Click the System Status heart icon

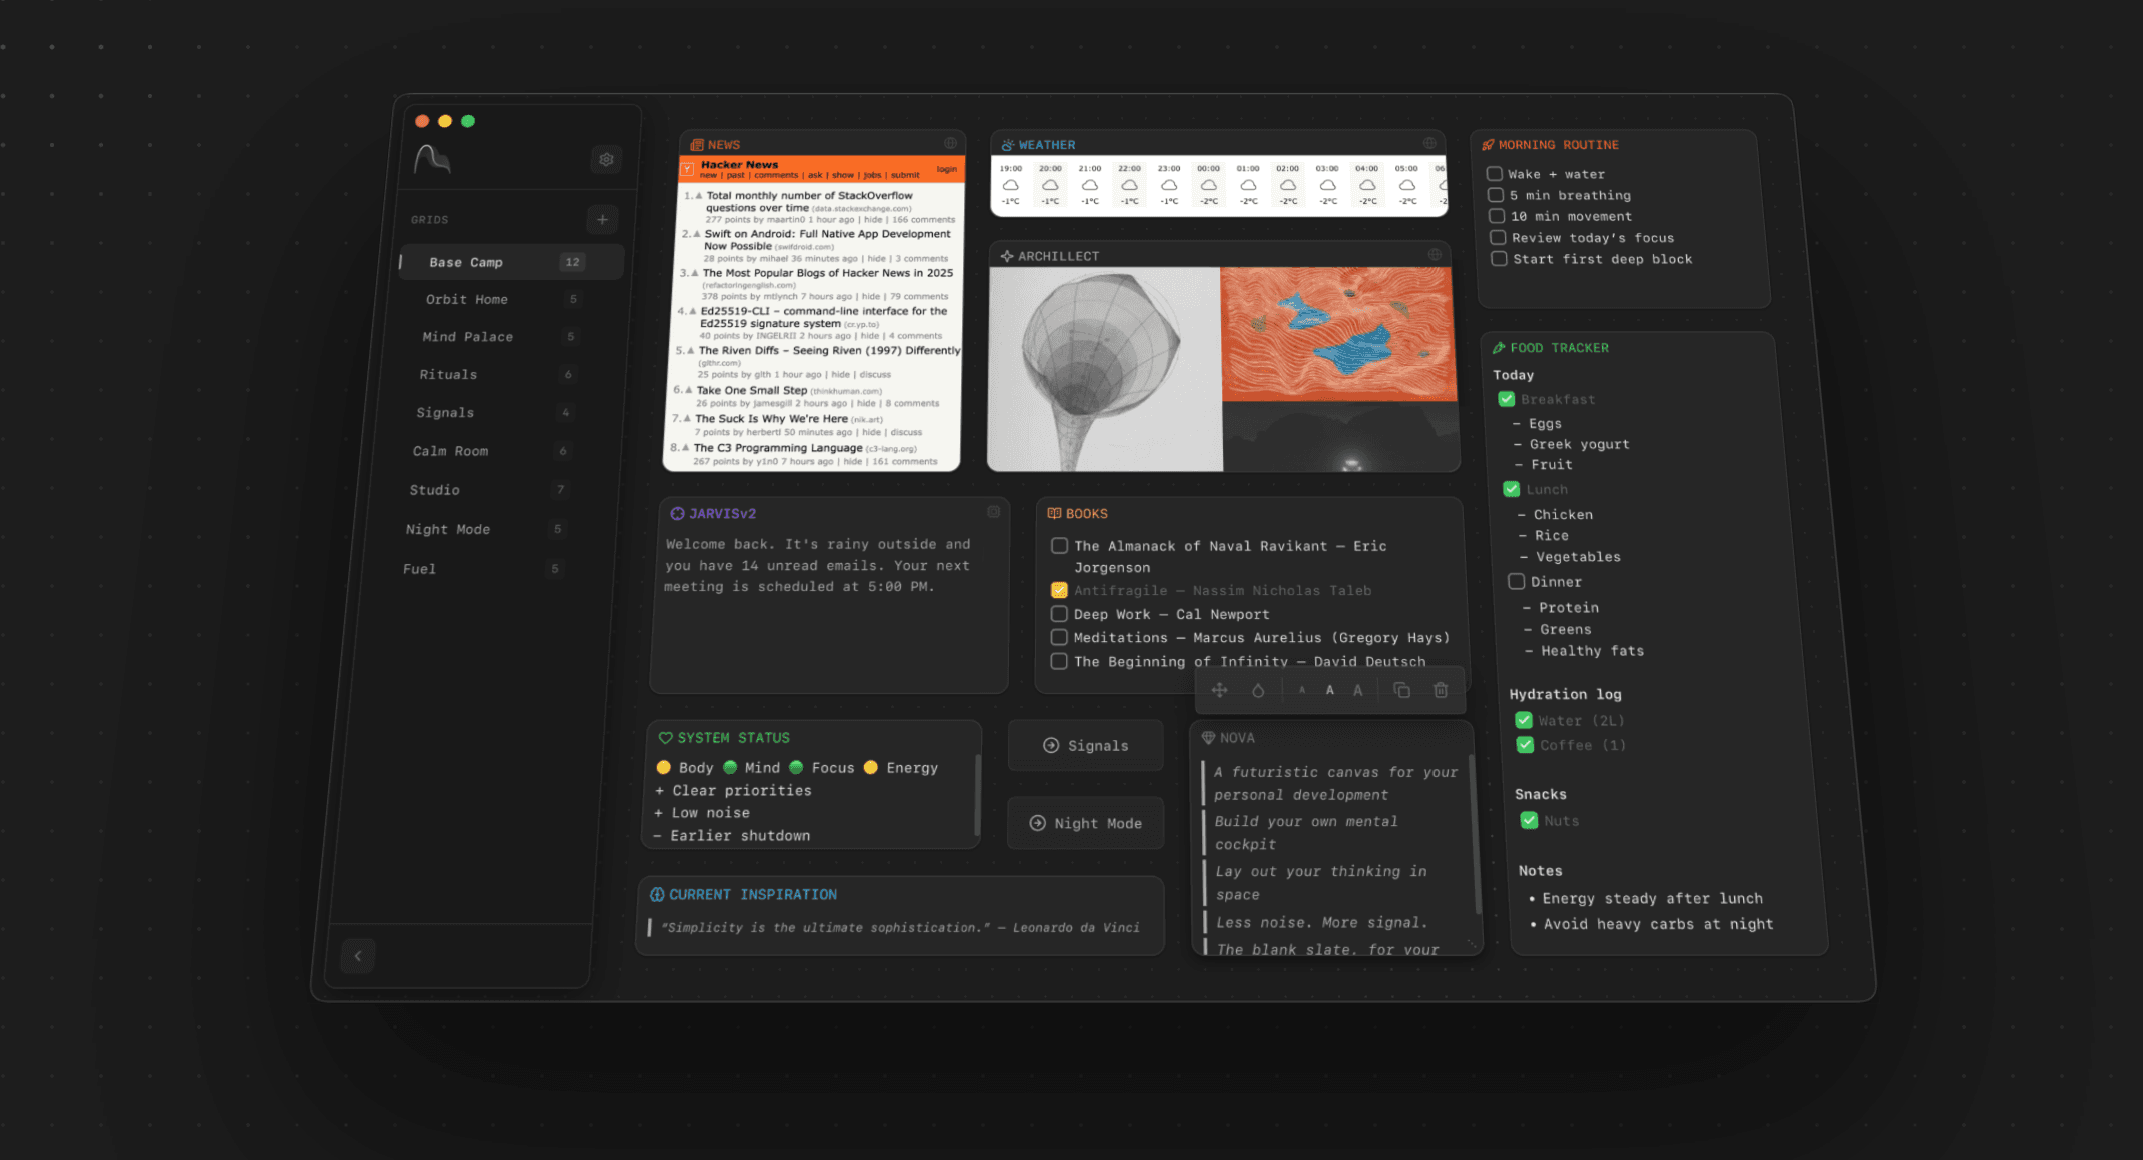click(x=666, y=738)
